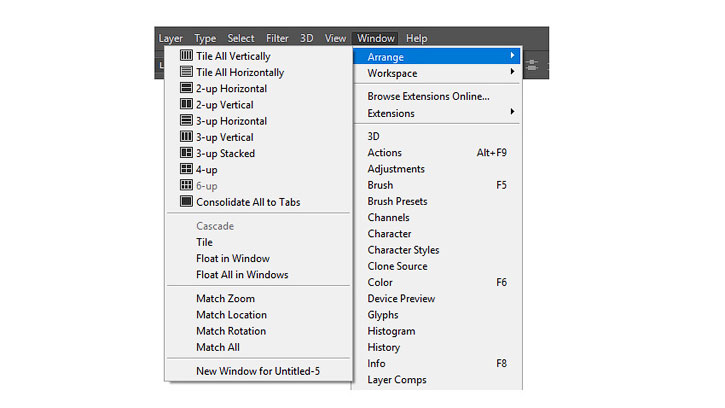Click the Consolidate All to Tabs icon

186,201
